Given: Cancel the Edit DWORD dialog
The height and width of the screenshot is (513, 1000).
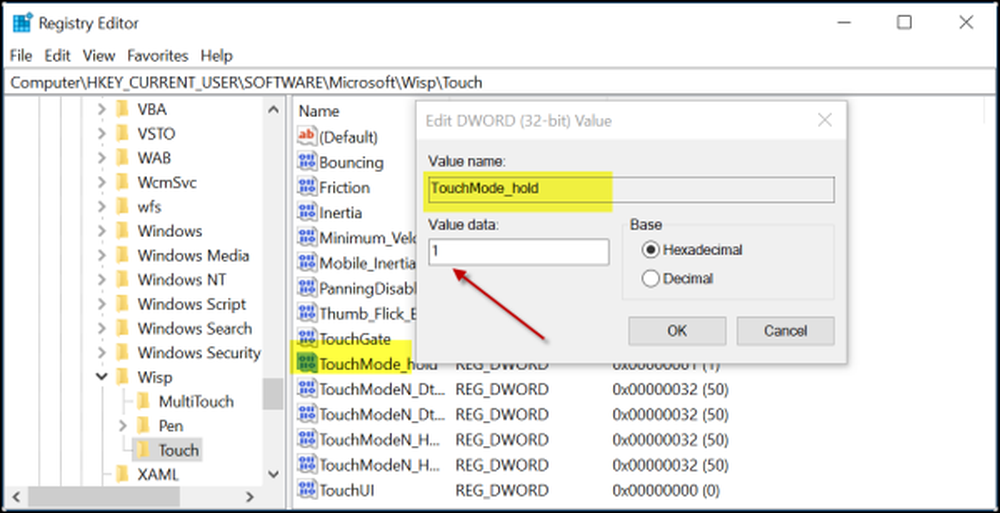Looking at the screenshot, I should pos(786,331).
